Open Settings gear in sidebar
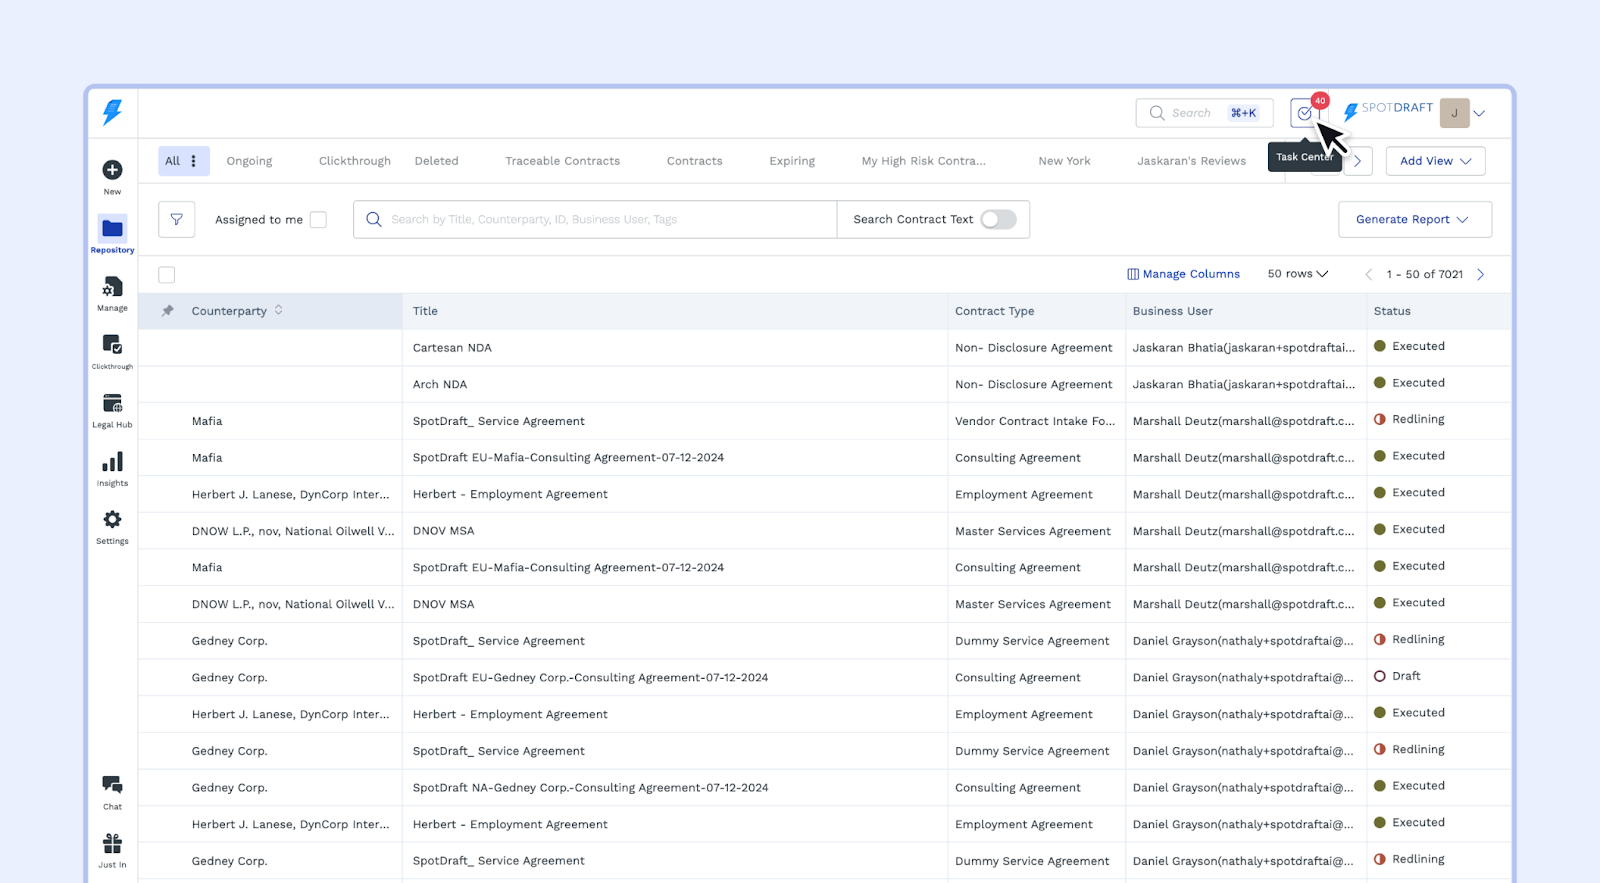 pyautogui.click(x=112, y=521)
